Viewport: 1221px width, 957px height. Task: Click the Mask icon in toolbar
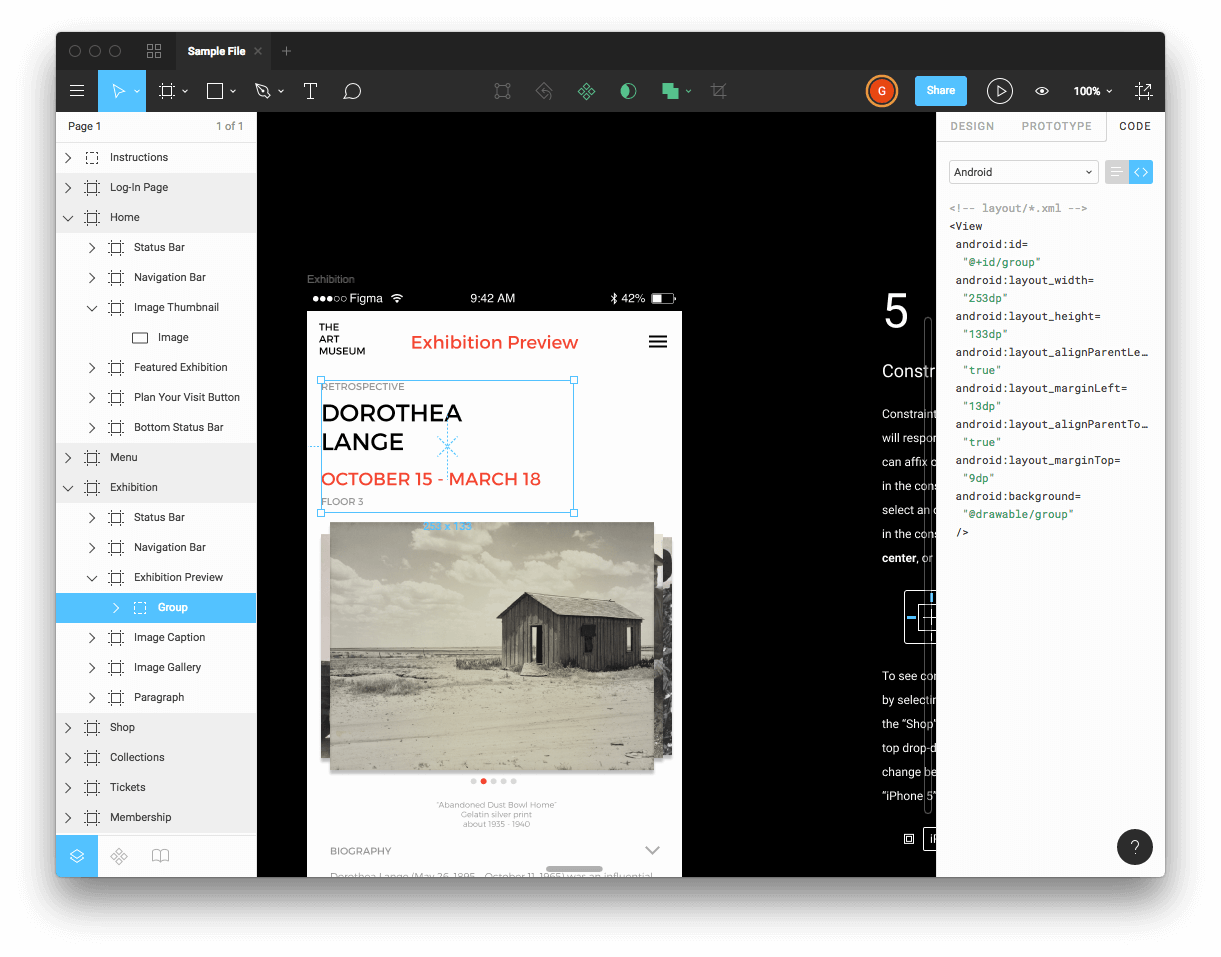pyautogui.click(x=628, y=91)
